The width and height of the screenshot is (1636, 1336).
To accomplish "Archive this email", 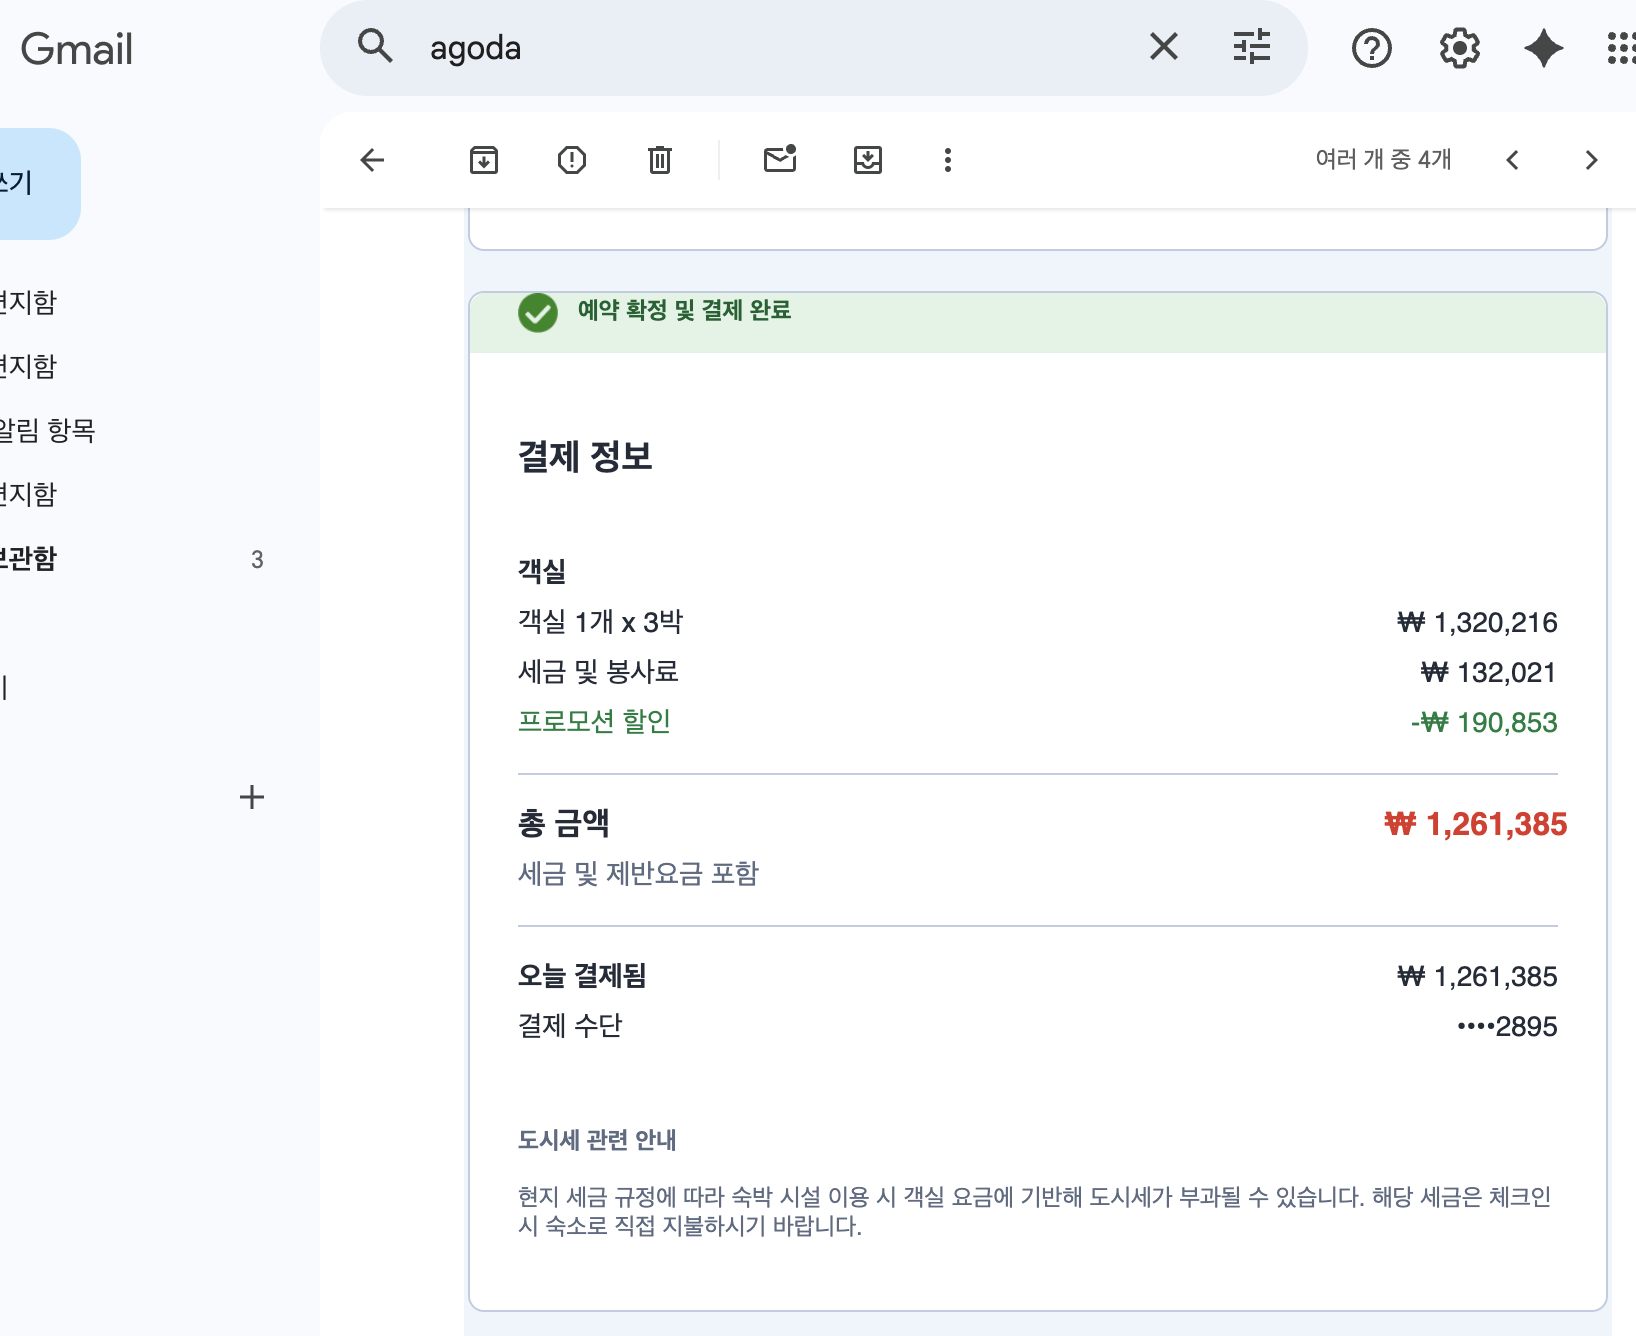I will click(484, 160).
